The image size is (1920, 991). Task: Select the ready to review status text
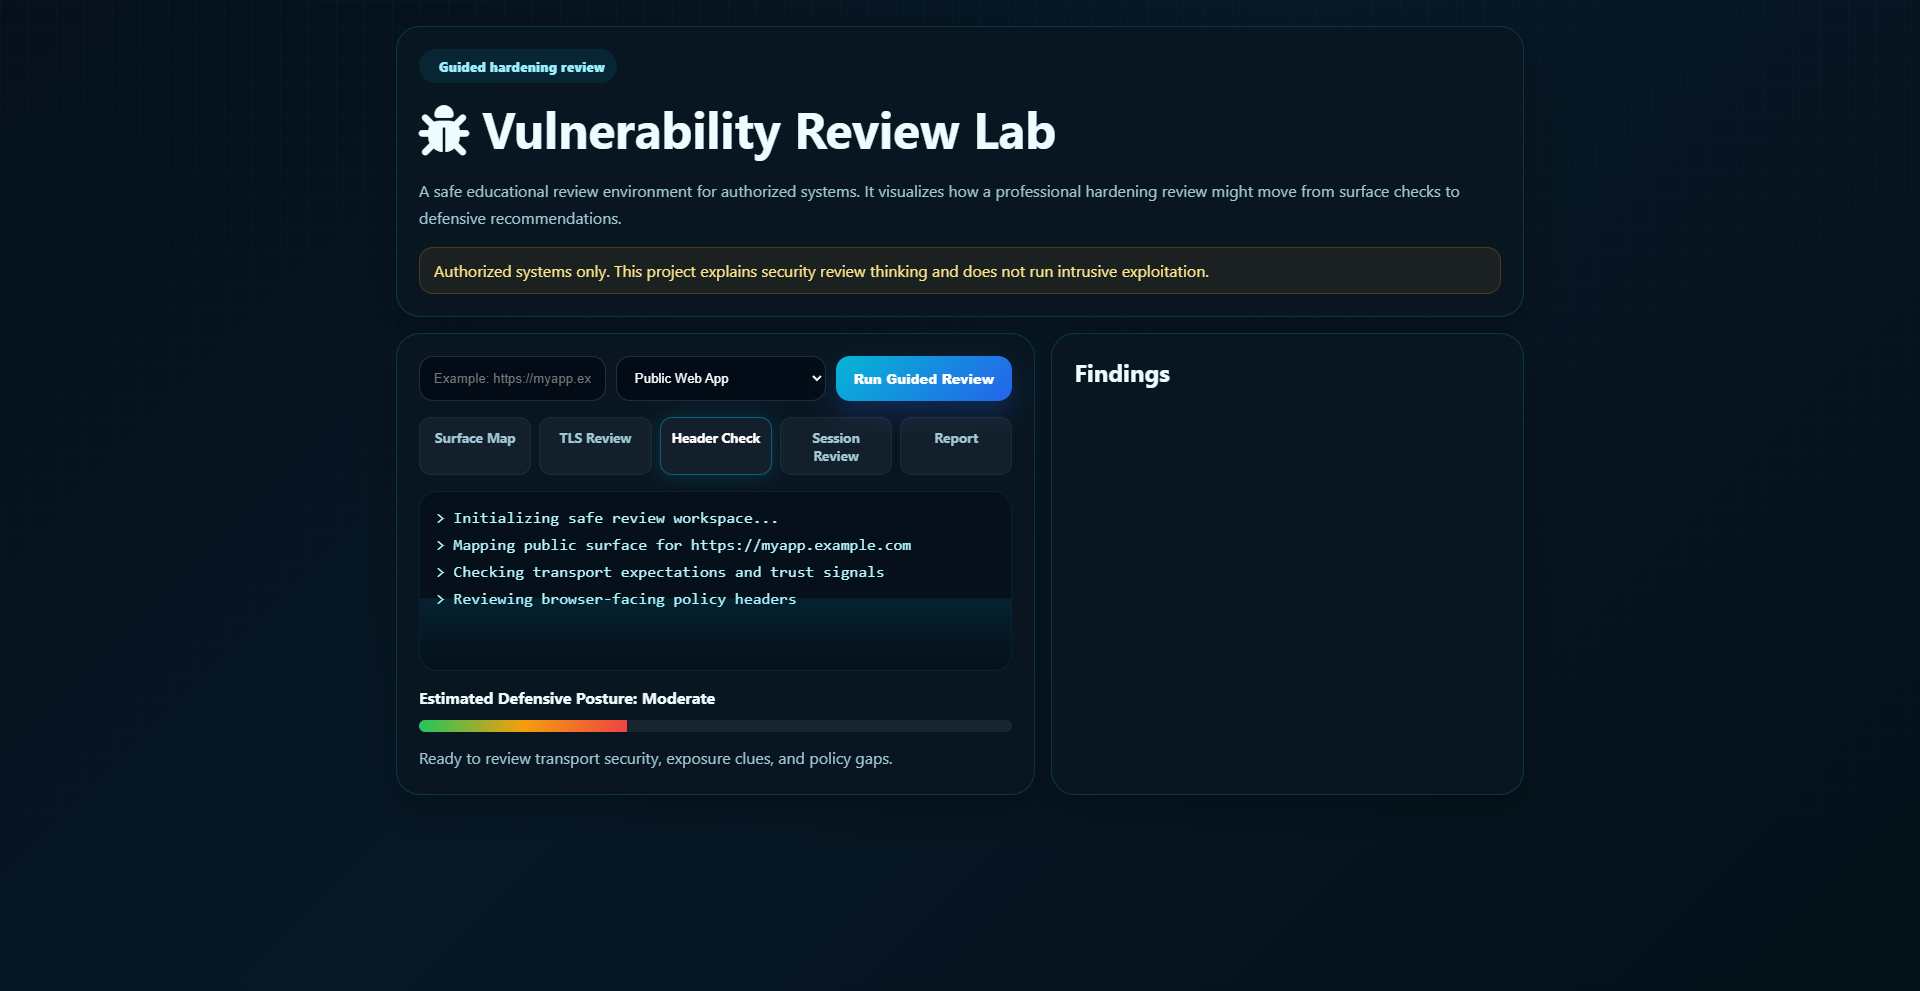656,758
